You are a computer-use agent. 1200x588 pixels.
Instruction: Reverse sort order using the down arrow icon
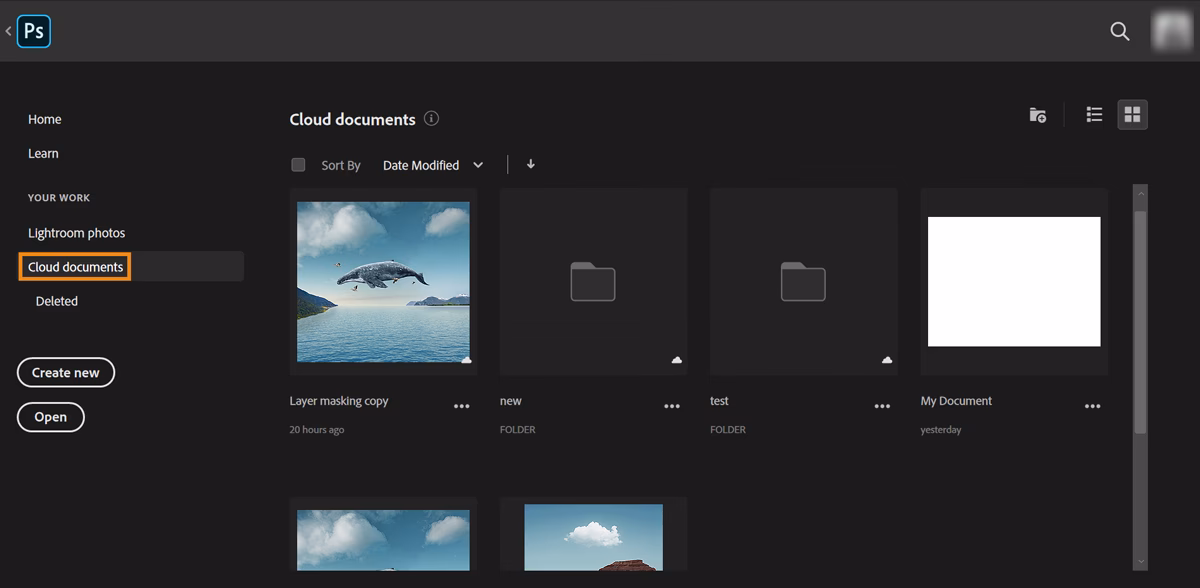tap(529, 164)
